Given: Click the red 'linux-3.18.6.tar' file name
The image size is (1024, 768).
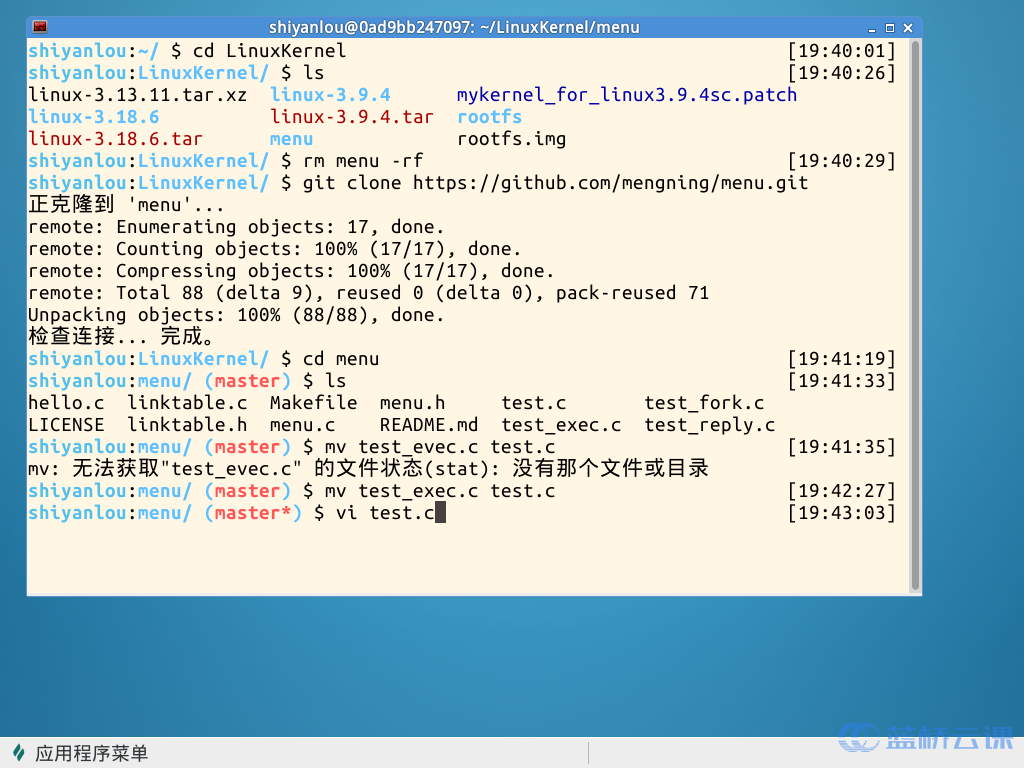Looking at the screenshot, I should (x=116, y=139).
